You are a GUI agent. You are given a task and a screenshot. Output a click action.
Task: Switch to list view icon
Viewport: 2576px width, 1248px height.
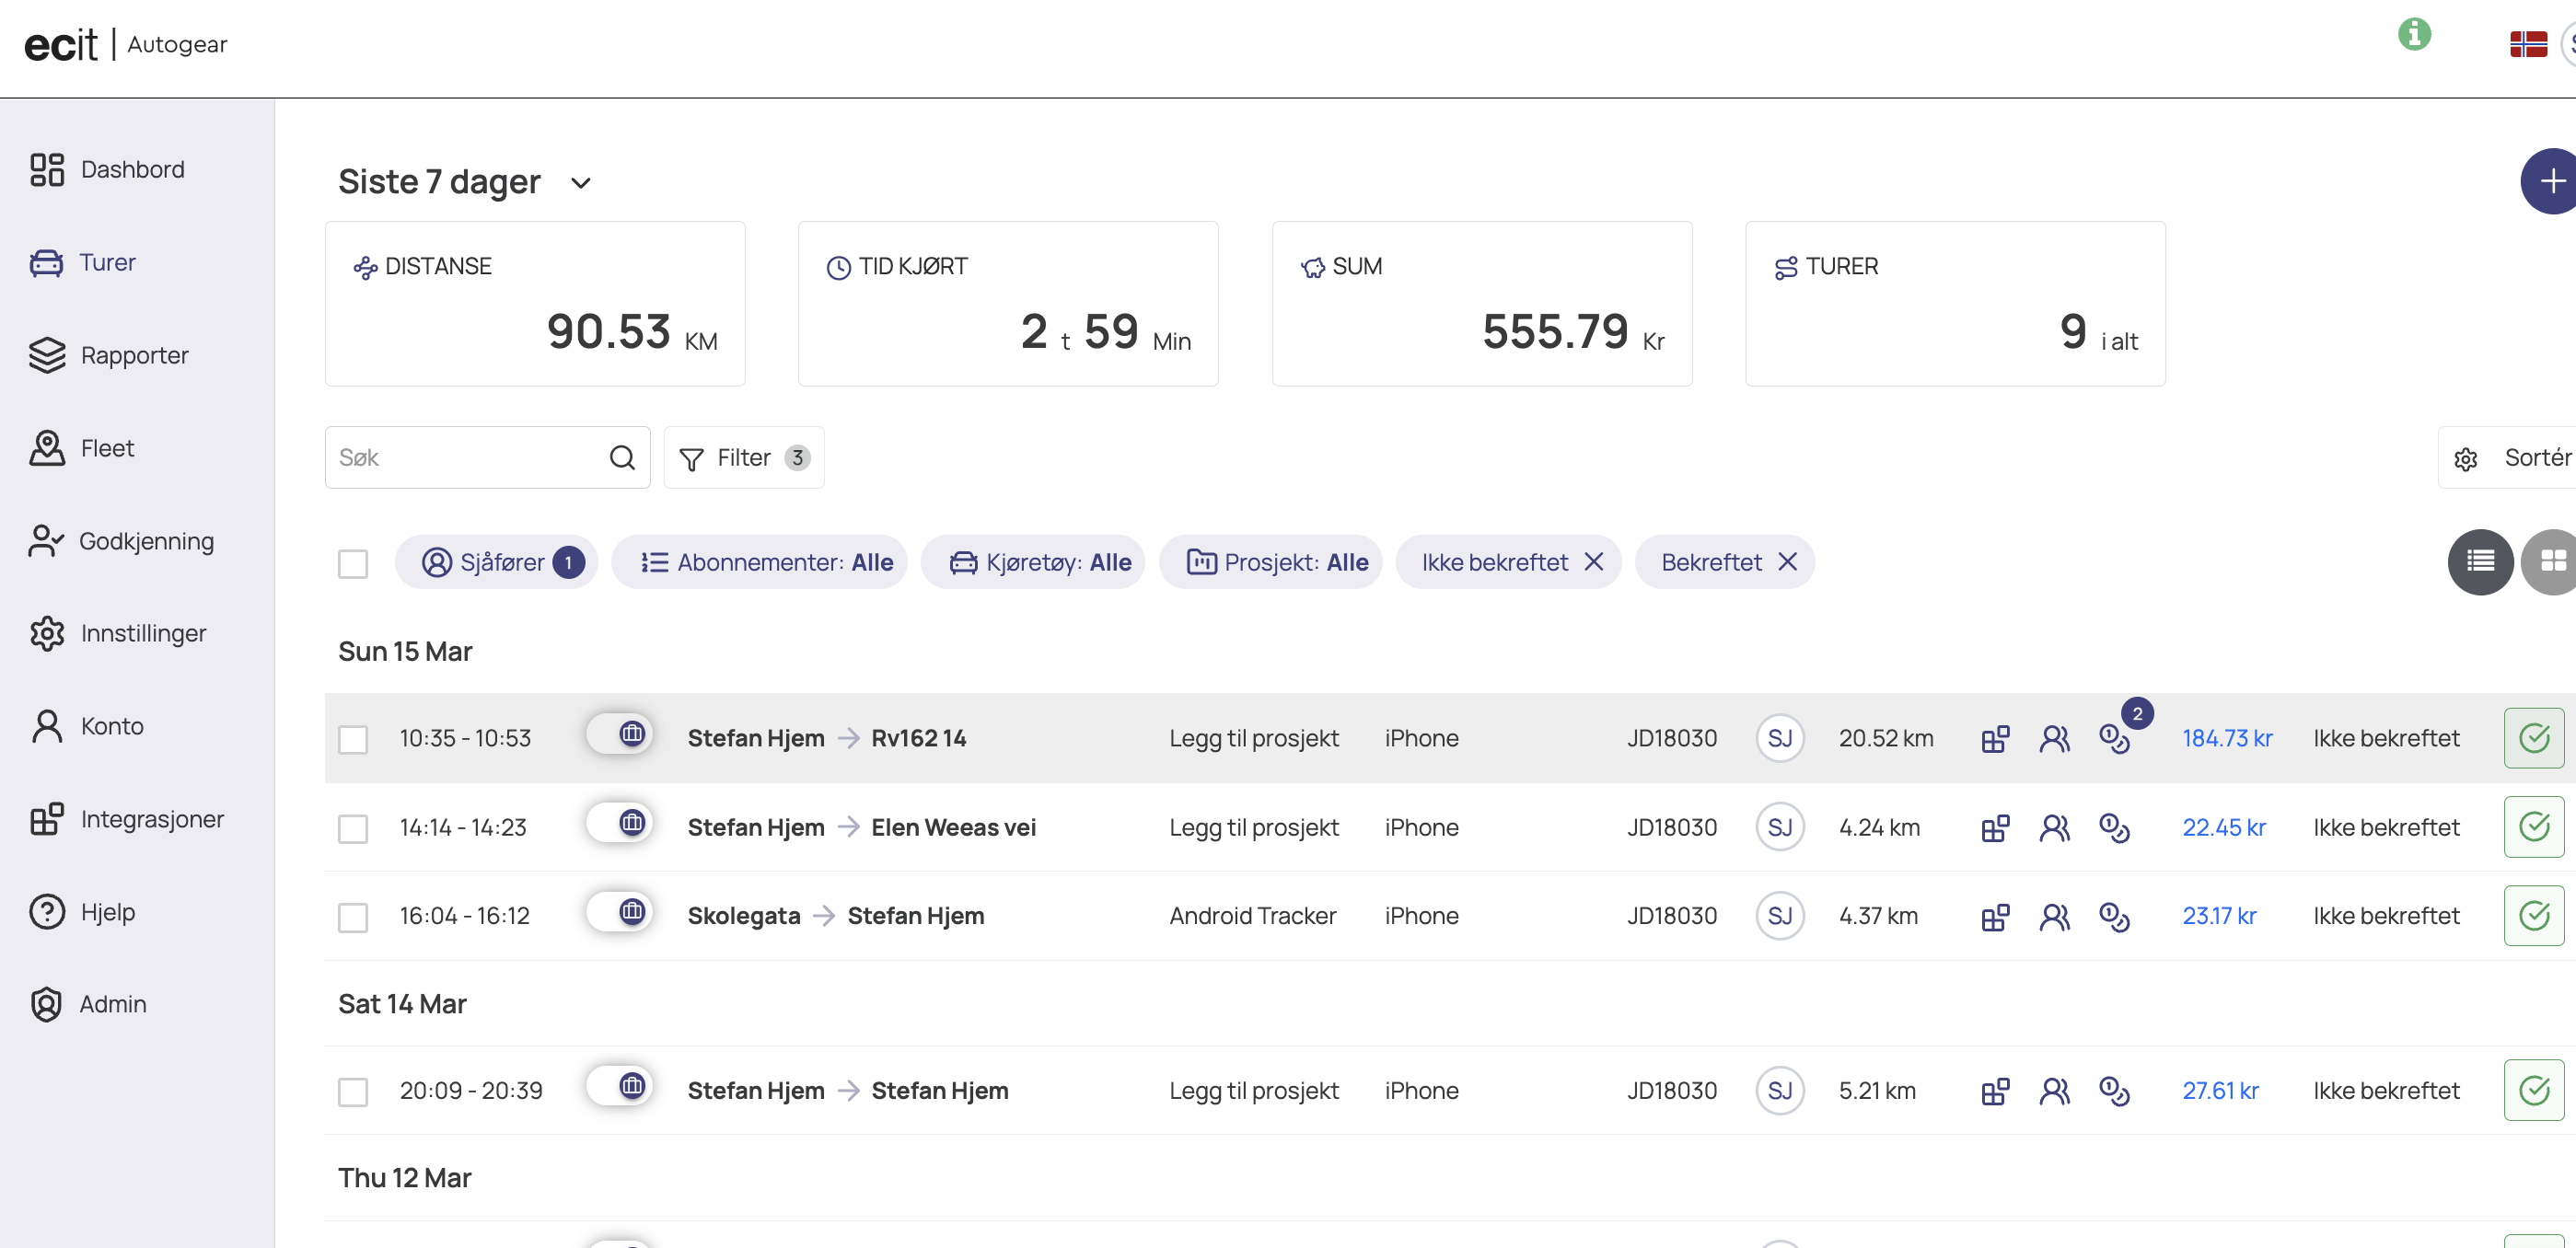(x=2480, y=561)
